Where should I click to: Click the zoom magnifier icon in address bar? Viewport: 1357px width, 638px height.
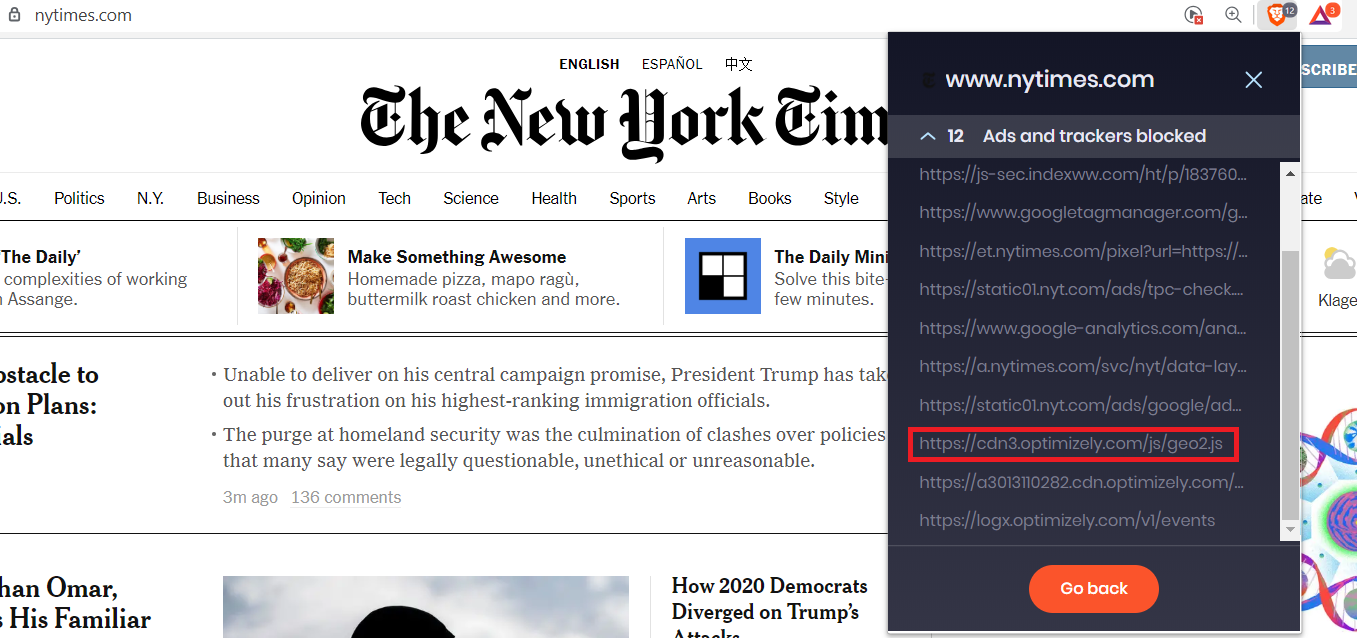1233,15
